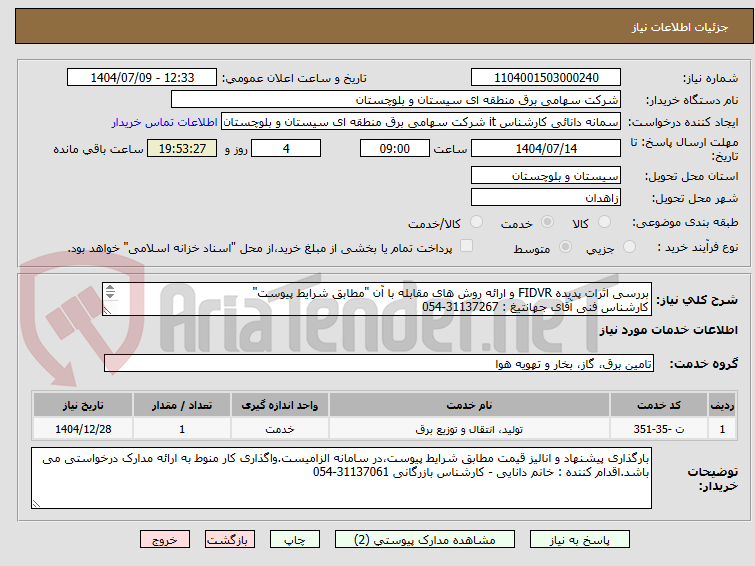This screenshot has width=755, height=566.
Task: Click the کد خدمت column header
Action: click(x=658, y=405)
